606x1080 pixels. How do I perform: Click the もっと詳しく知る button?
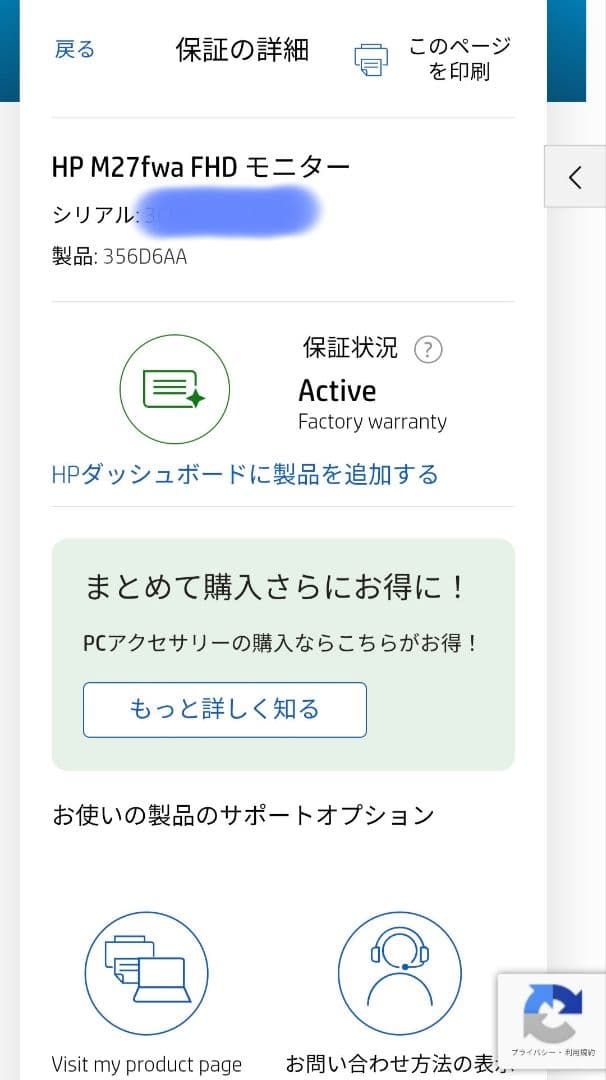pyautogui.click(x=224, y=709)
